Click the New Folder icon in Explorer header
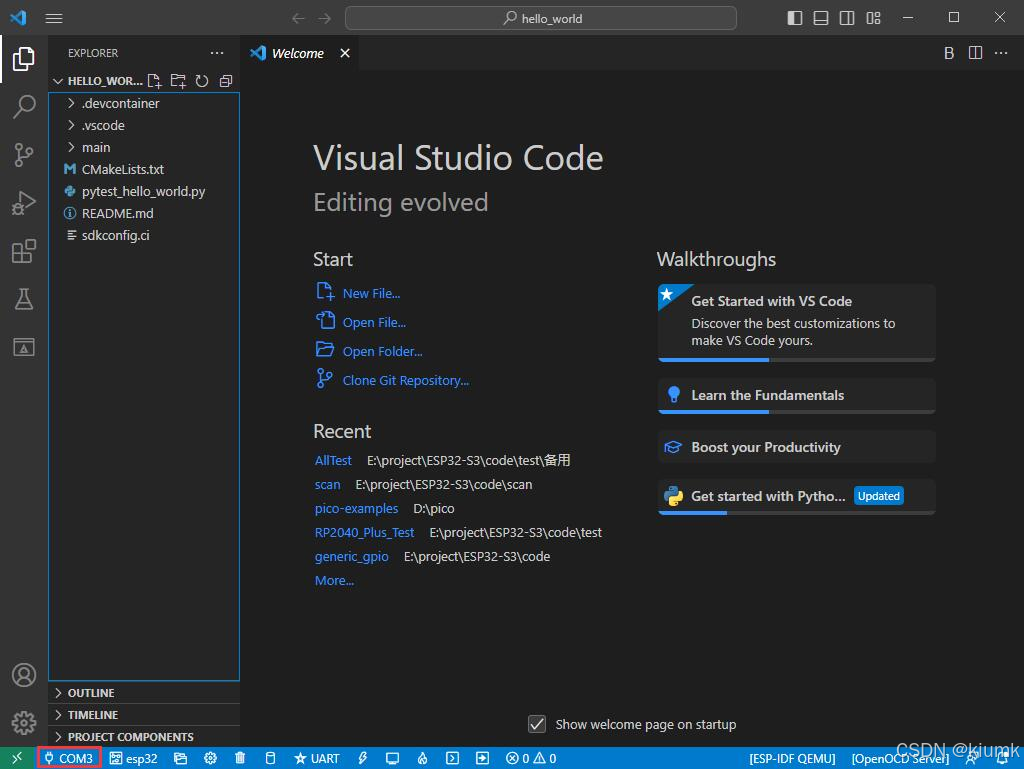This screenshot has height=769, width=1024. click(178, 81)
